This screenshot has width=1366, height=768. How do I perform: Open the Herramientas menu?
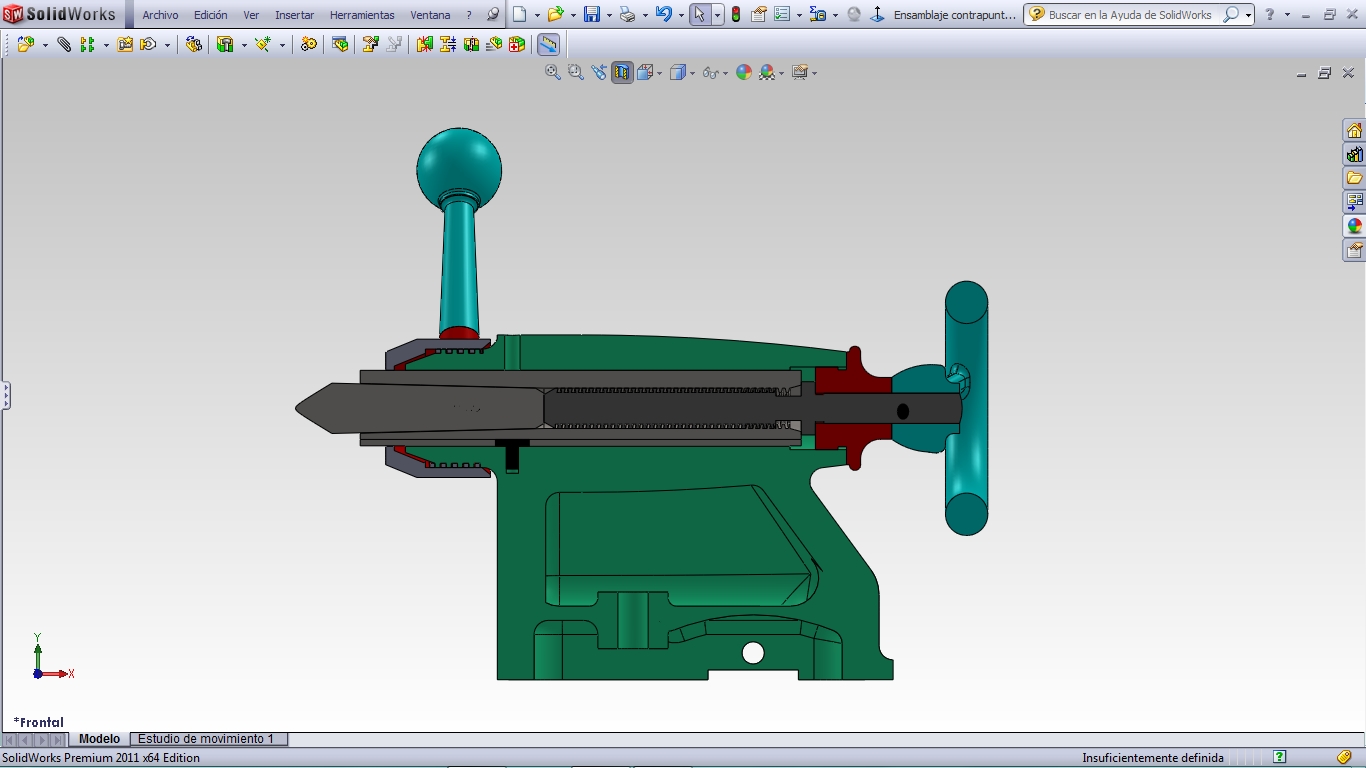[362, 15]
